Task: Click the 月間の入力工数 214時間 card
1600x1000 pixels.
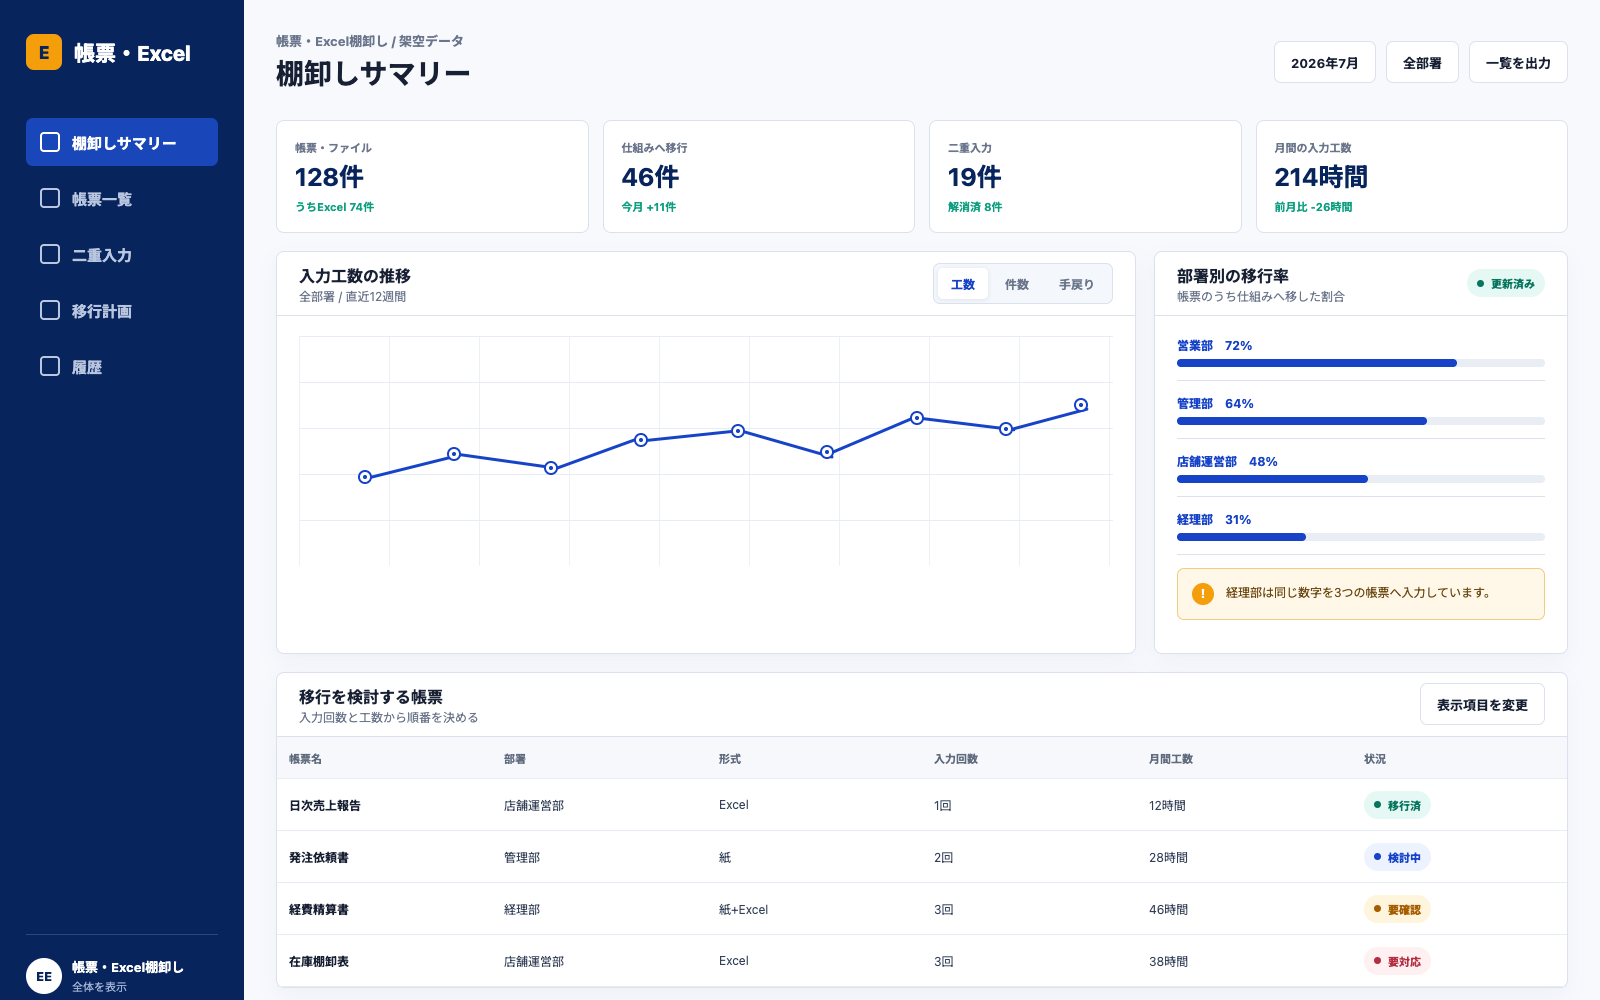Action: tap(1412, 176)
